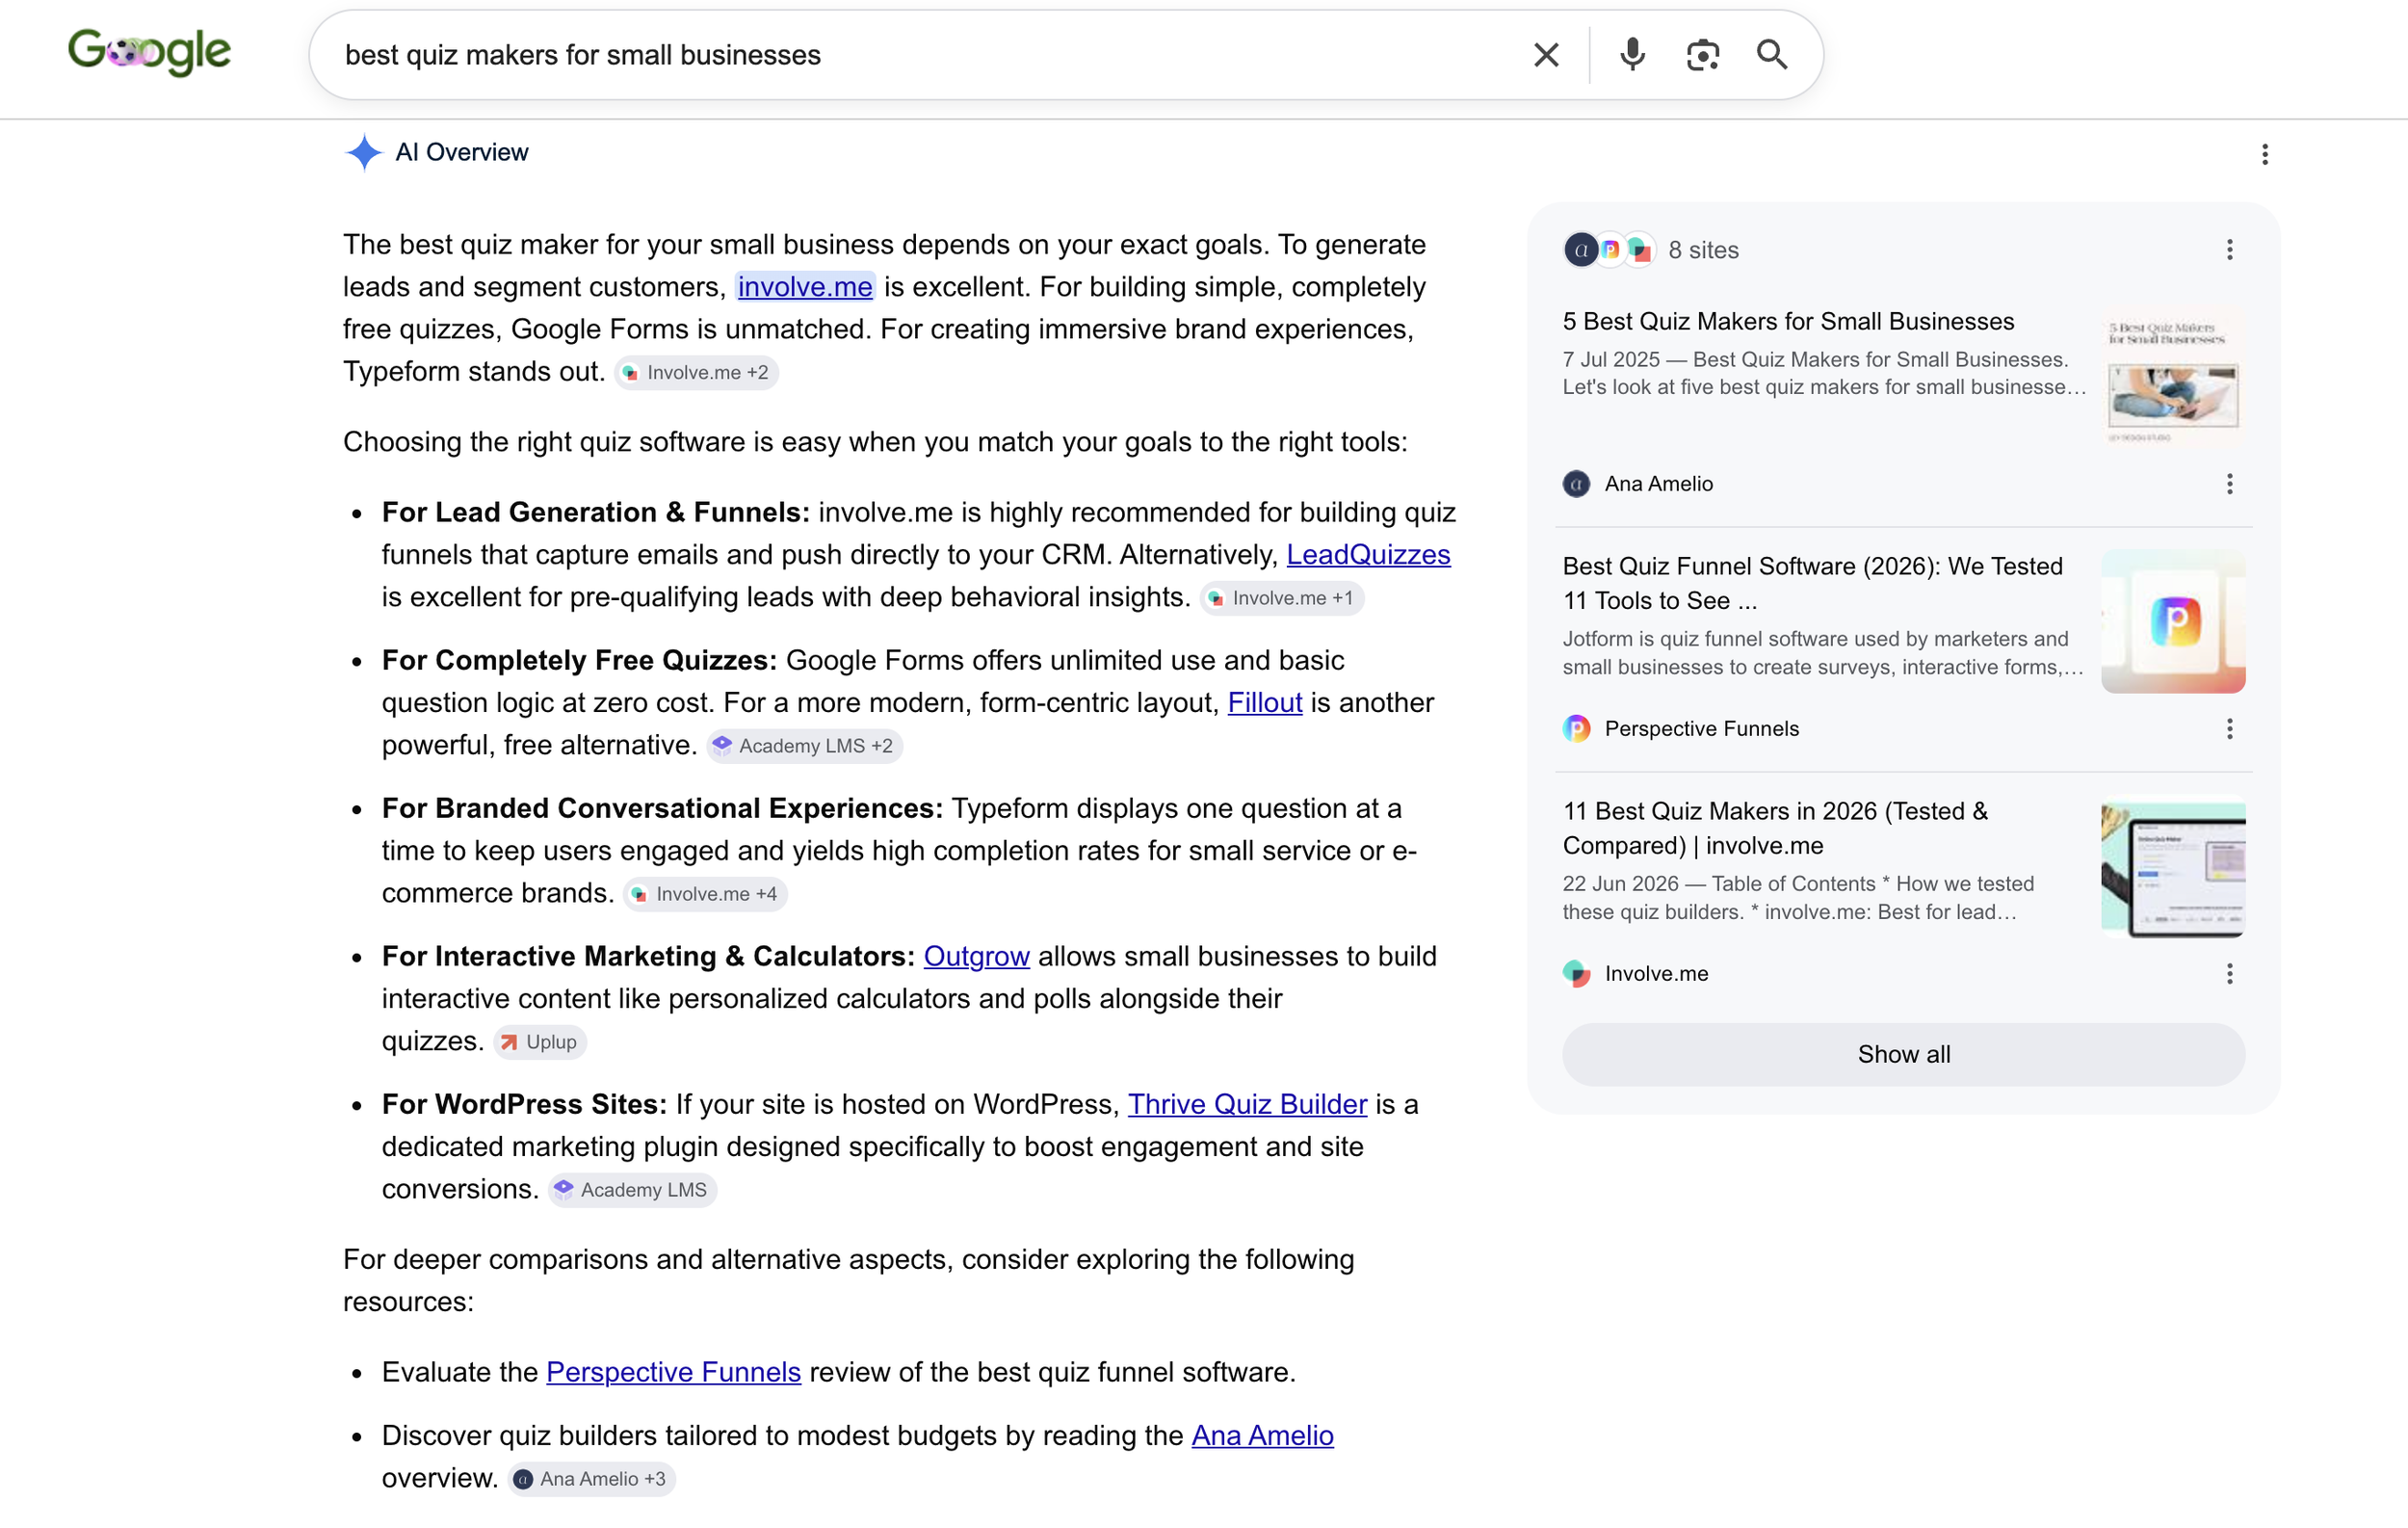Open the 8 sites panel three-dot menu
2408x1528 pixels.
[x=2229, y=250]
